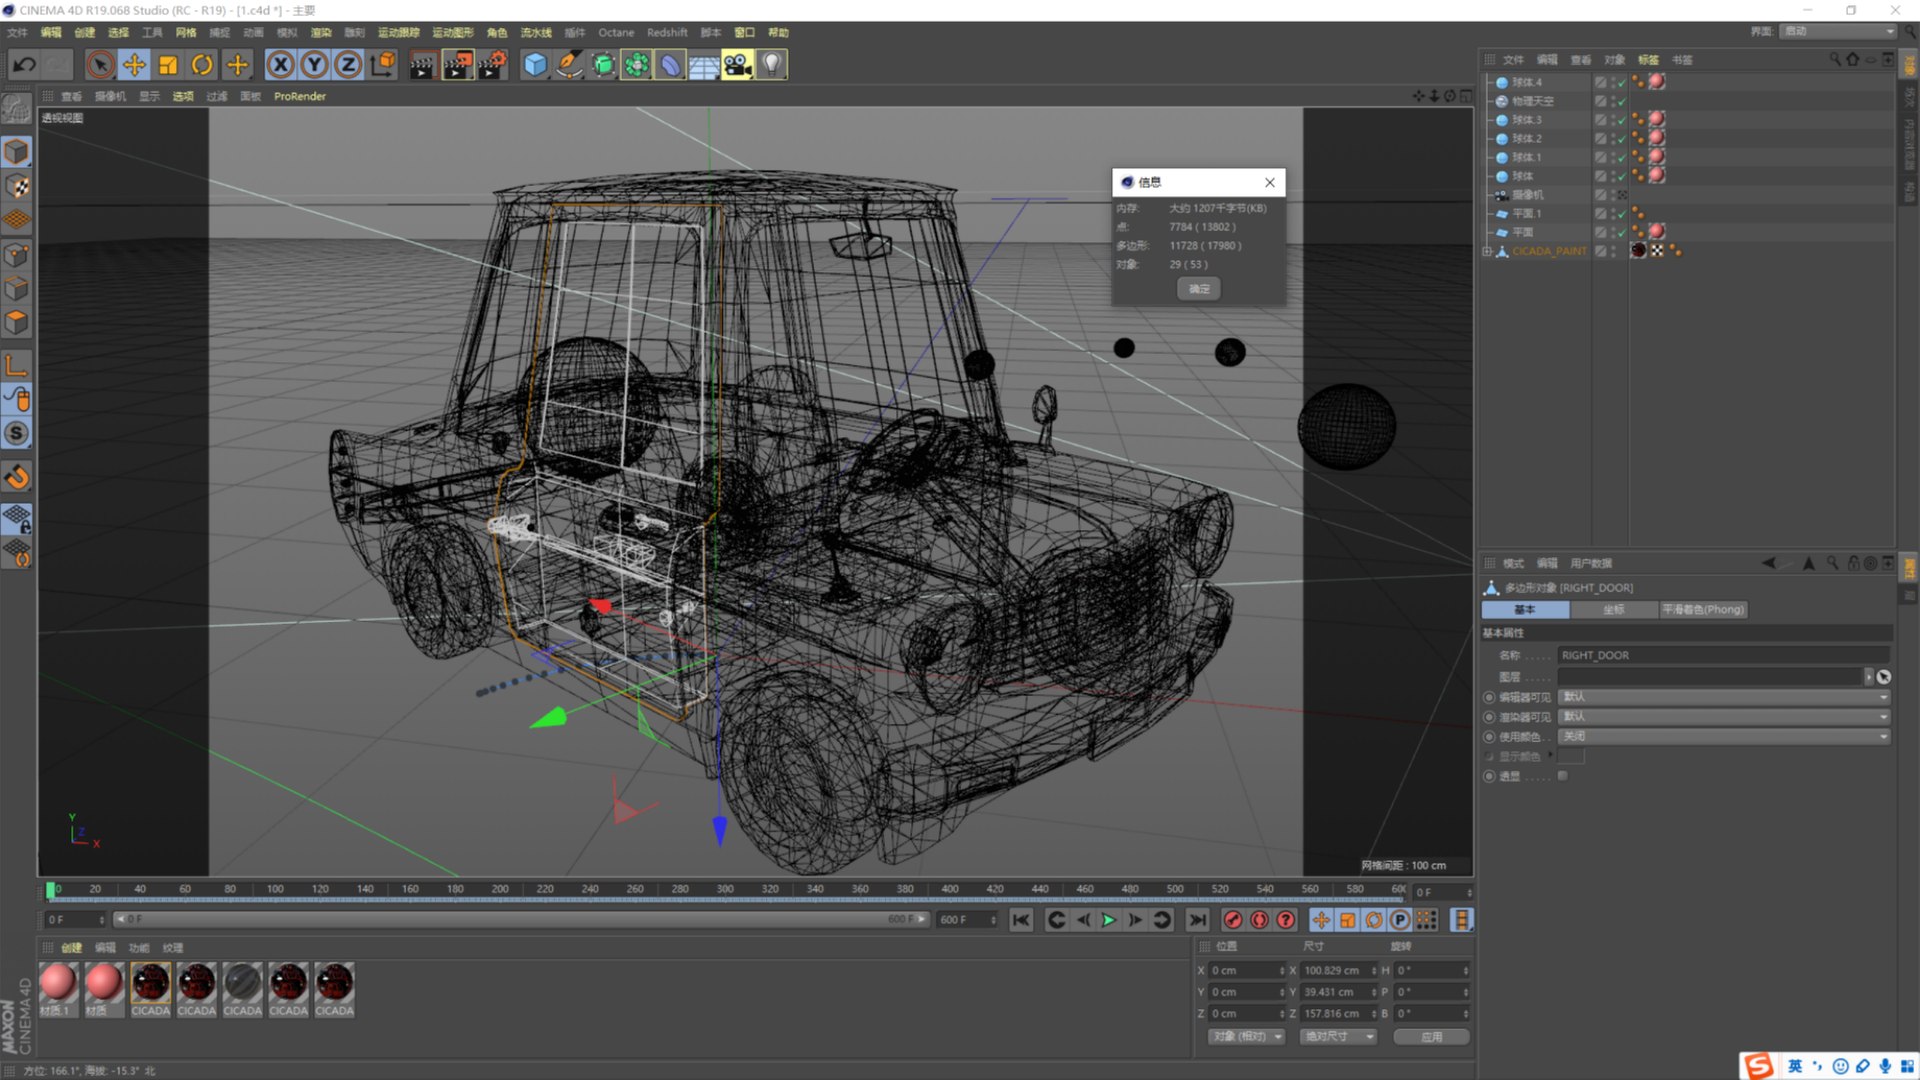Image resolution: width=1920 pixels, height=1080 pixels.
Task: Select 球体.4 in the object list
Action: [1526, 82]
